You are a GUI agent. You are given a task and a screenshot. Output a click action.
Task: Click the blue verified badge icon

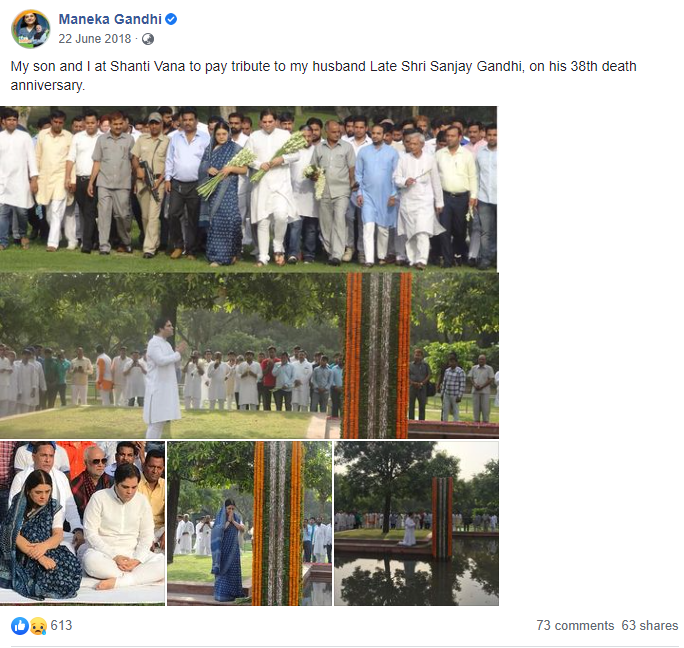(x=171, y=19)
